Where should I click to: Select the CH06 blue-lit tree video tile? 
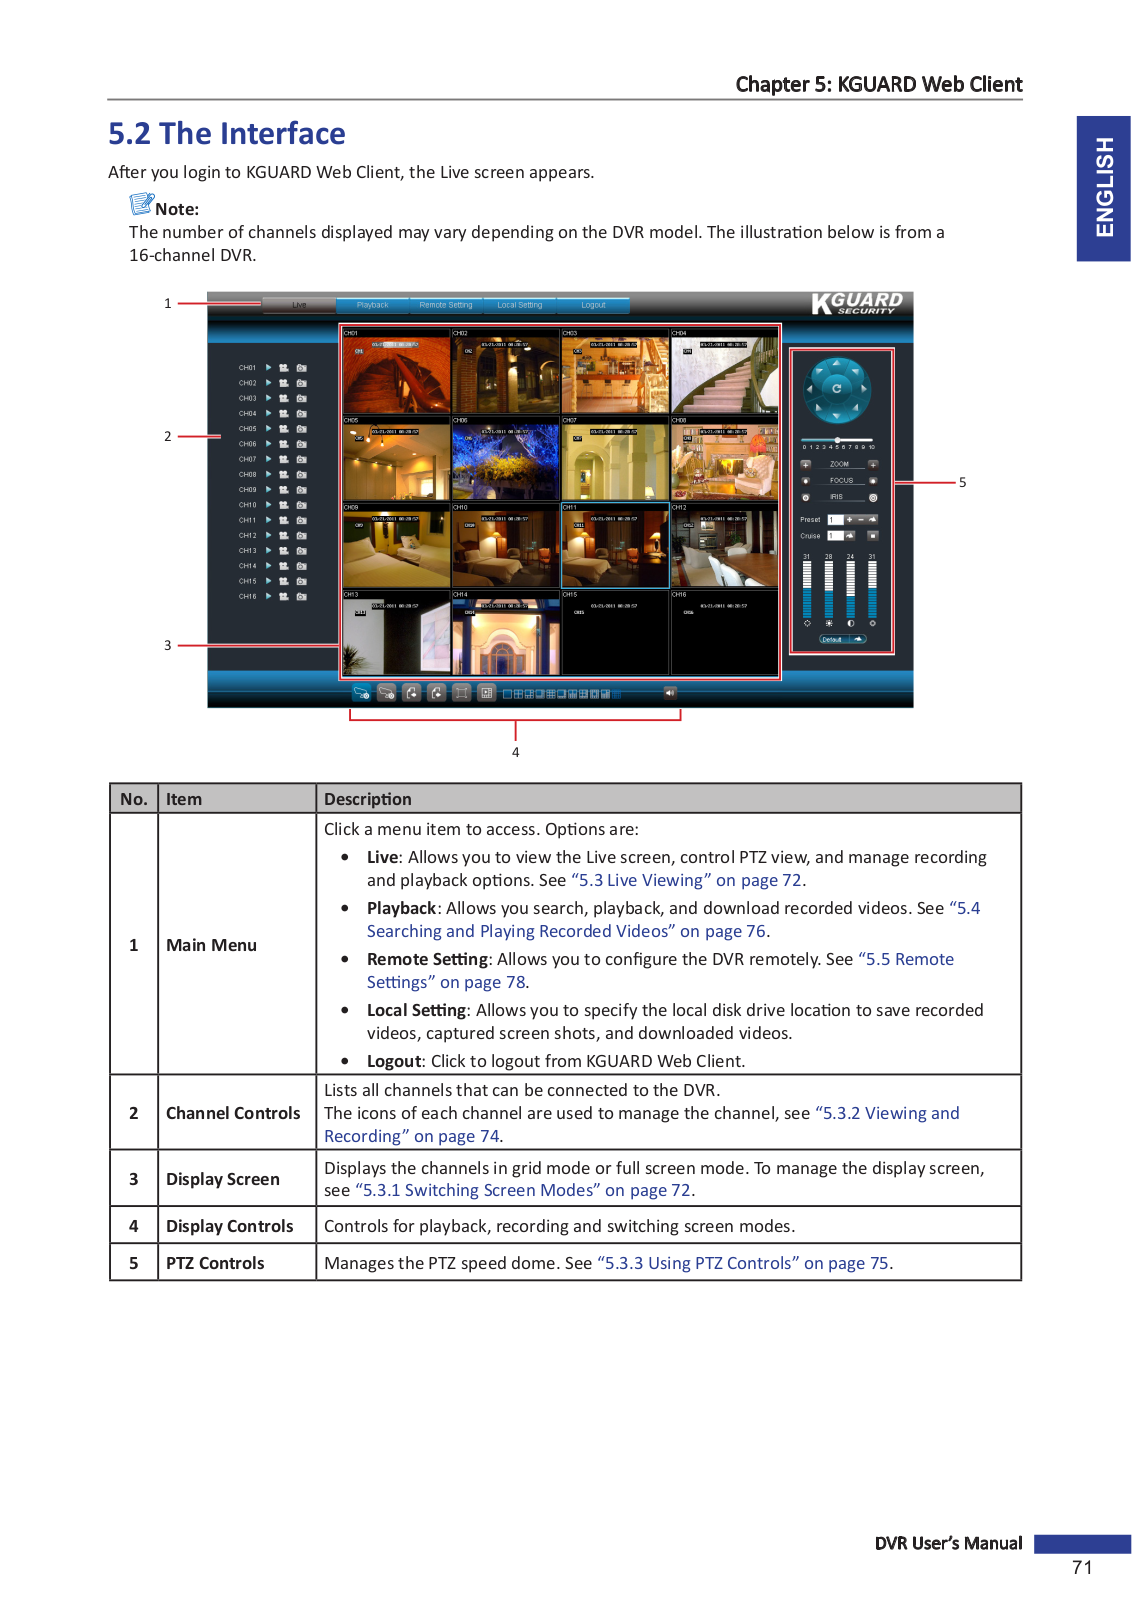tap(505, 458)
